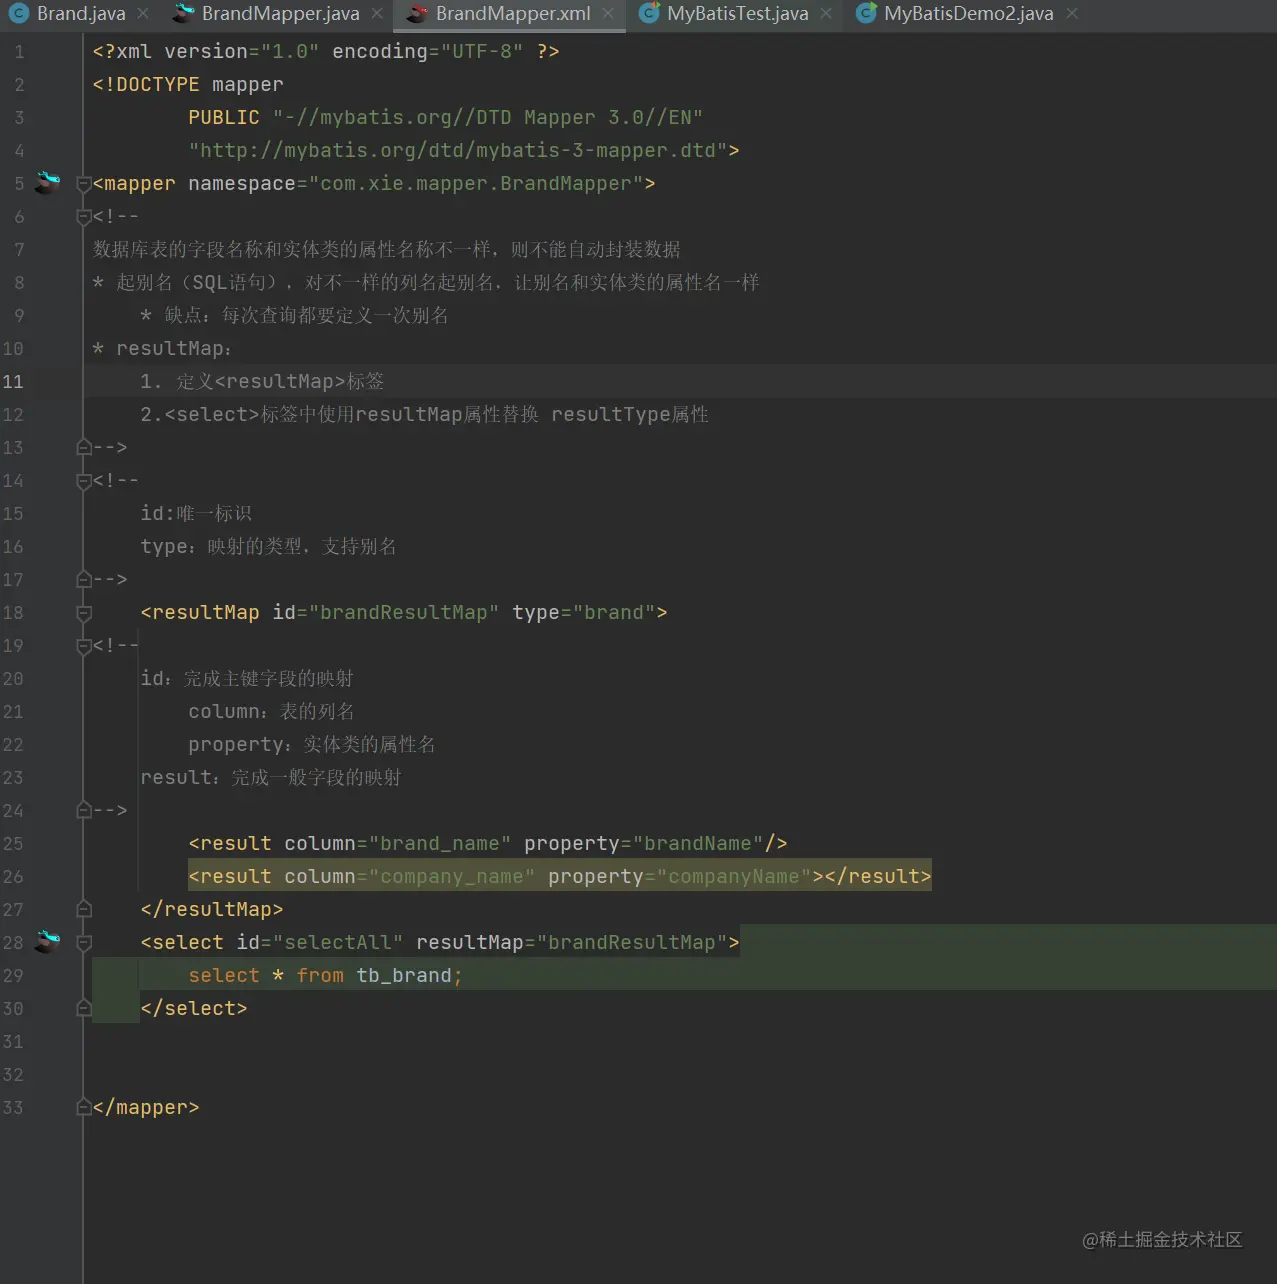This screenshot has height=1284, width=1277.
Task: Close the BrandMapper.xml tab
Action: [608, 14]
